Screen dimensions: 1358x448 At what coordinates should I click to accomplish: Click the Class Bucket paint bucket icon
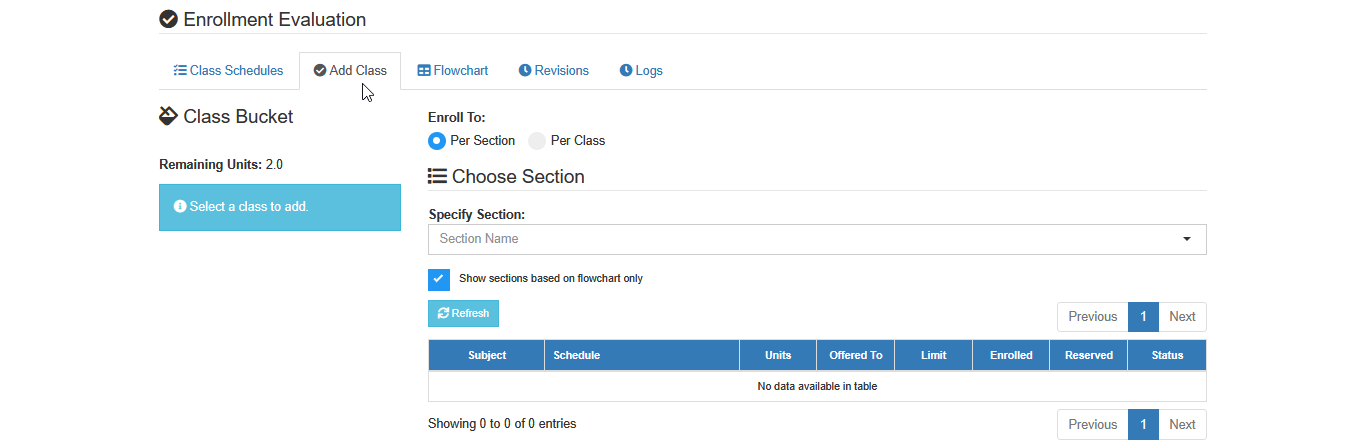(x=169, y=116)
